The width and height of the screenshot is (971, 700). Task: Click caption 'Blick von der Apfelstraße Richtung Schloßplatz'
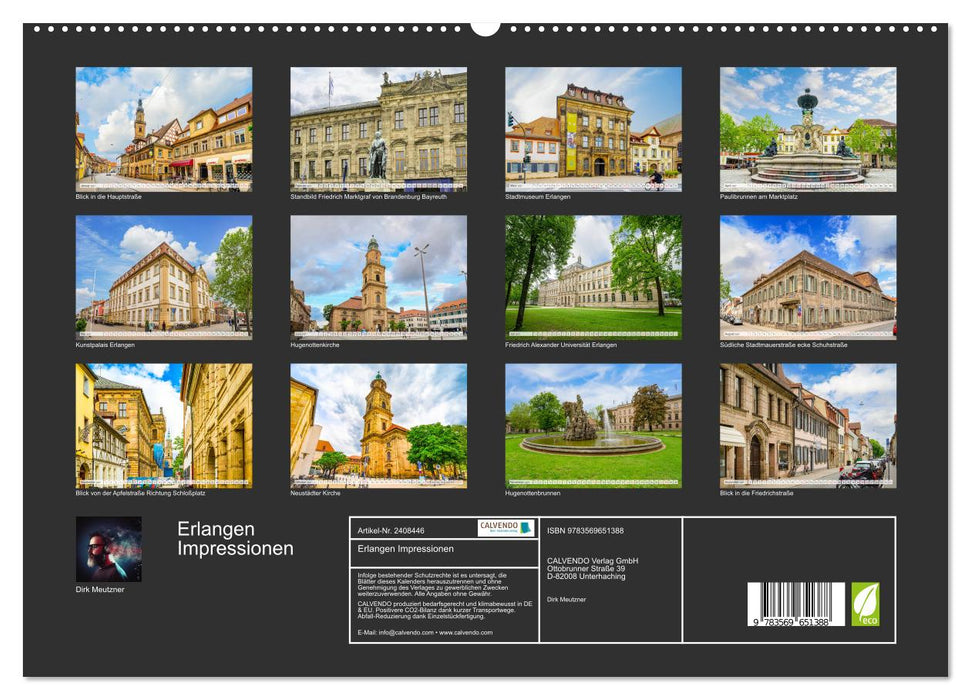[140, 494]
